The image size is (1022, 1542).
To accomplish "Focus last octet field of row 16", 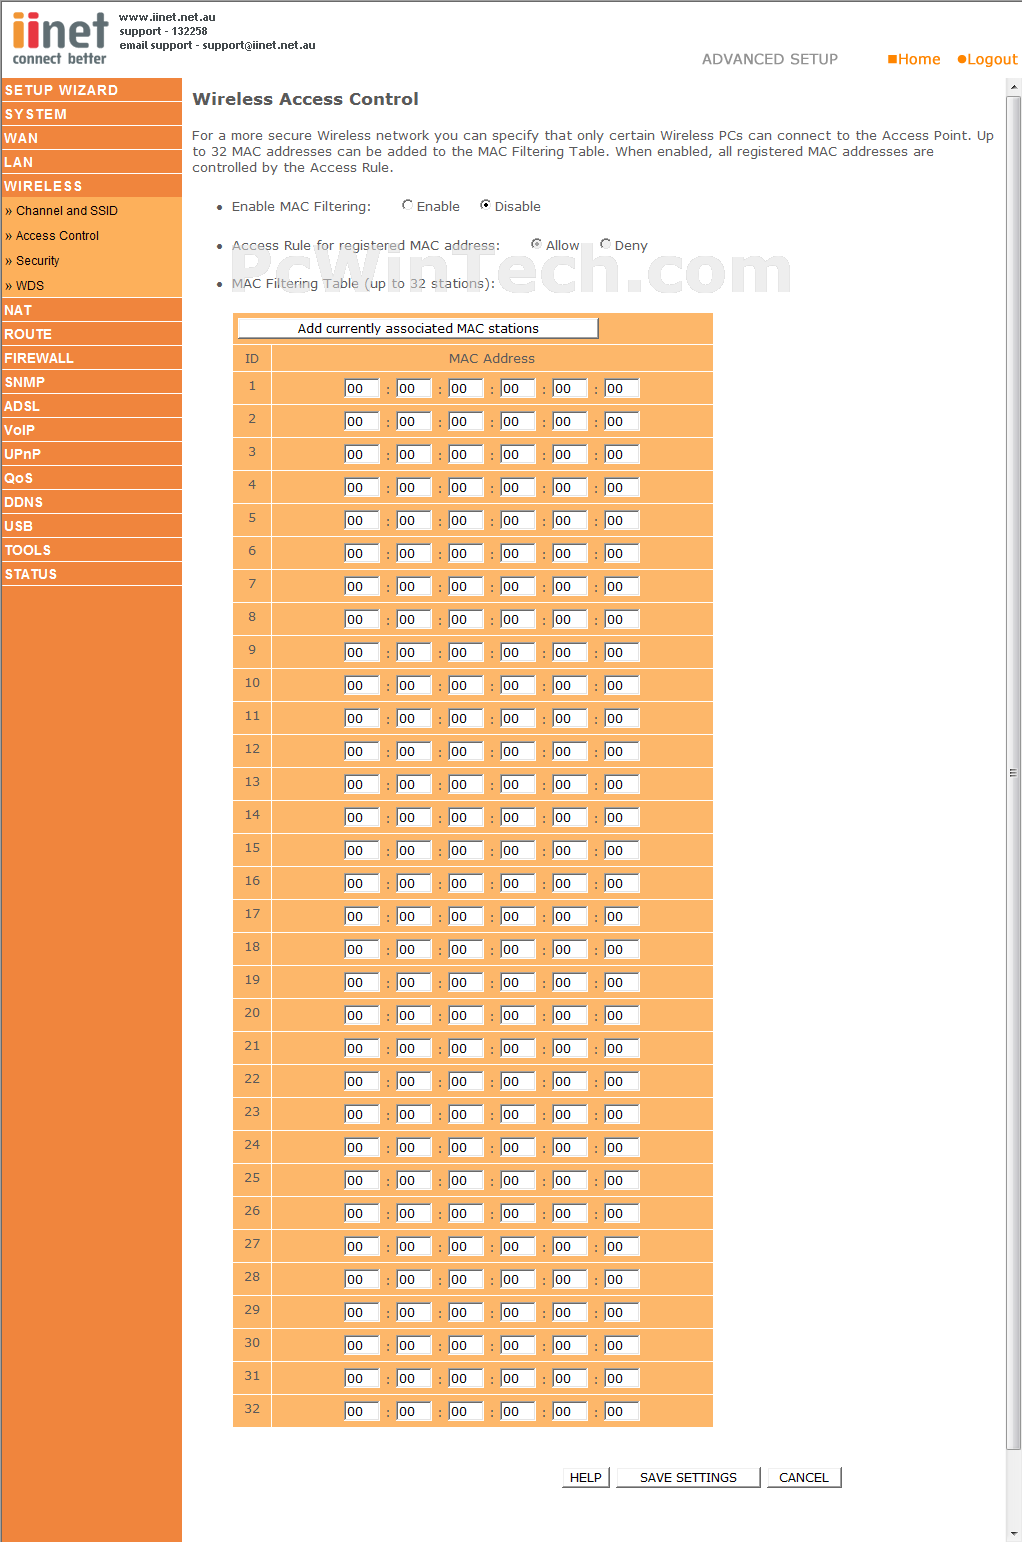I will coord(621,883).
